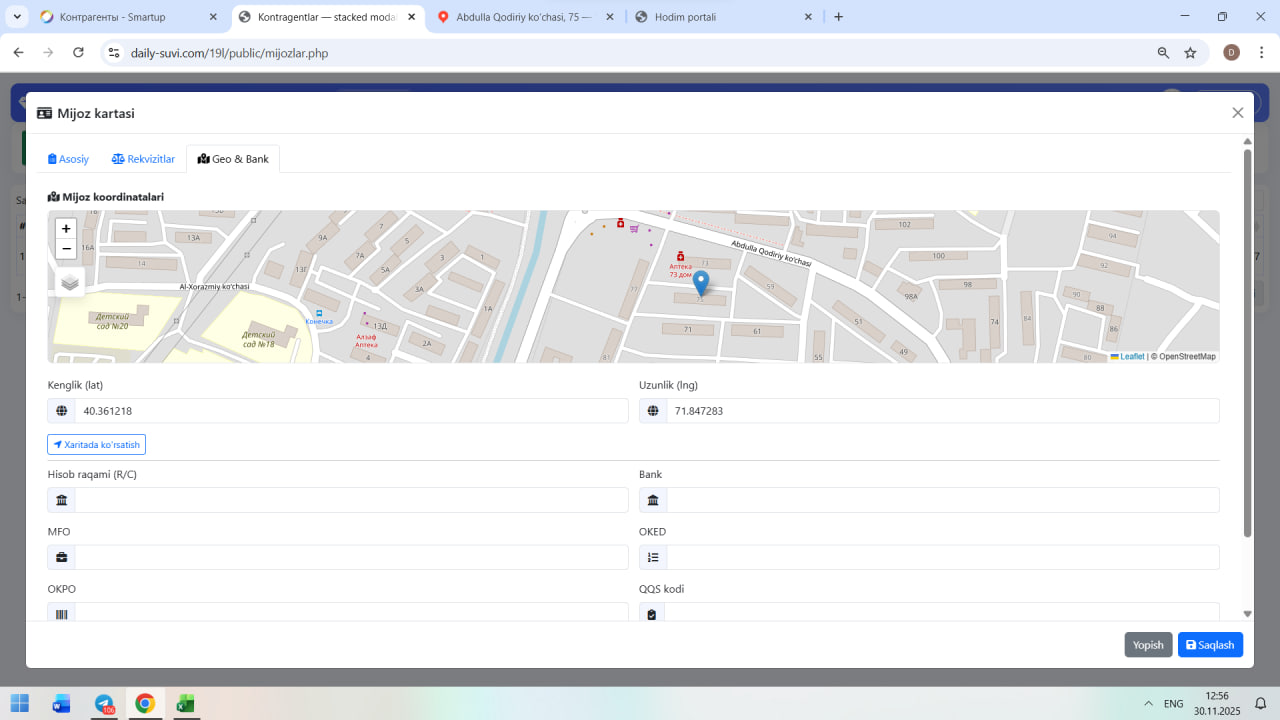Switch to the Asosiy tab
Screen dimensions: 1280x720
pyautogui.click(x=69, y=159)
